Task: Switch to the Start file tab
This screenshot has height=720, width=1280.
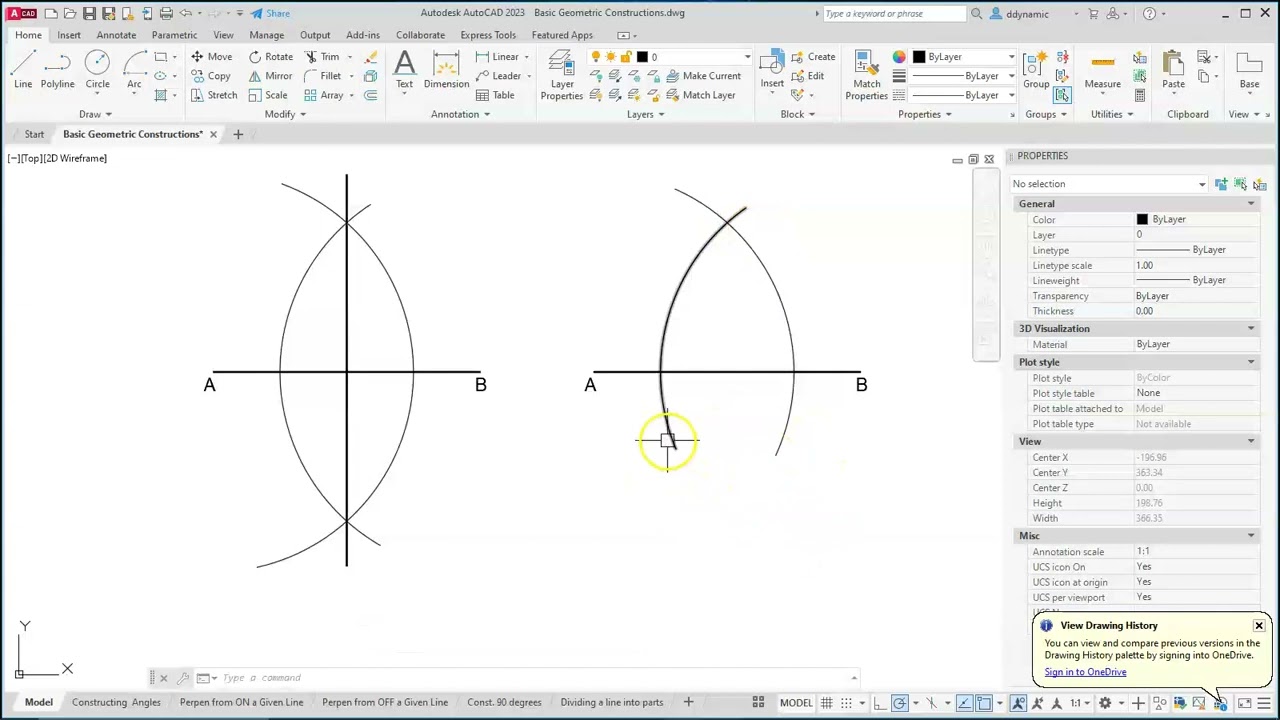Action: (34, 134)
